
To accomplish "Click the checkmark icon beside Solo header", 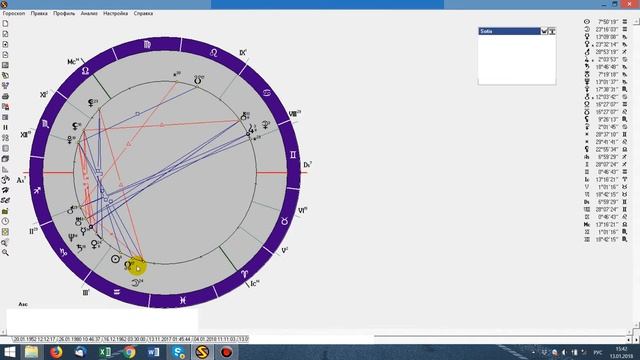I will (x=544, y=31).
